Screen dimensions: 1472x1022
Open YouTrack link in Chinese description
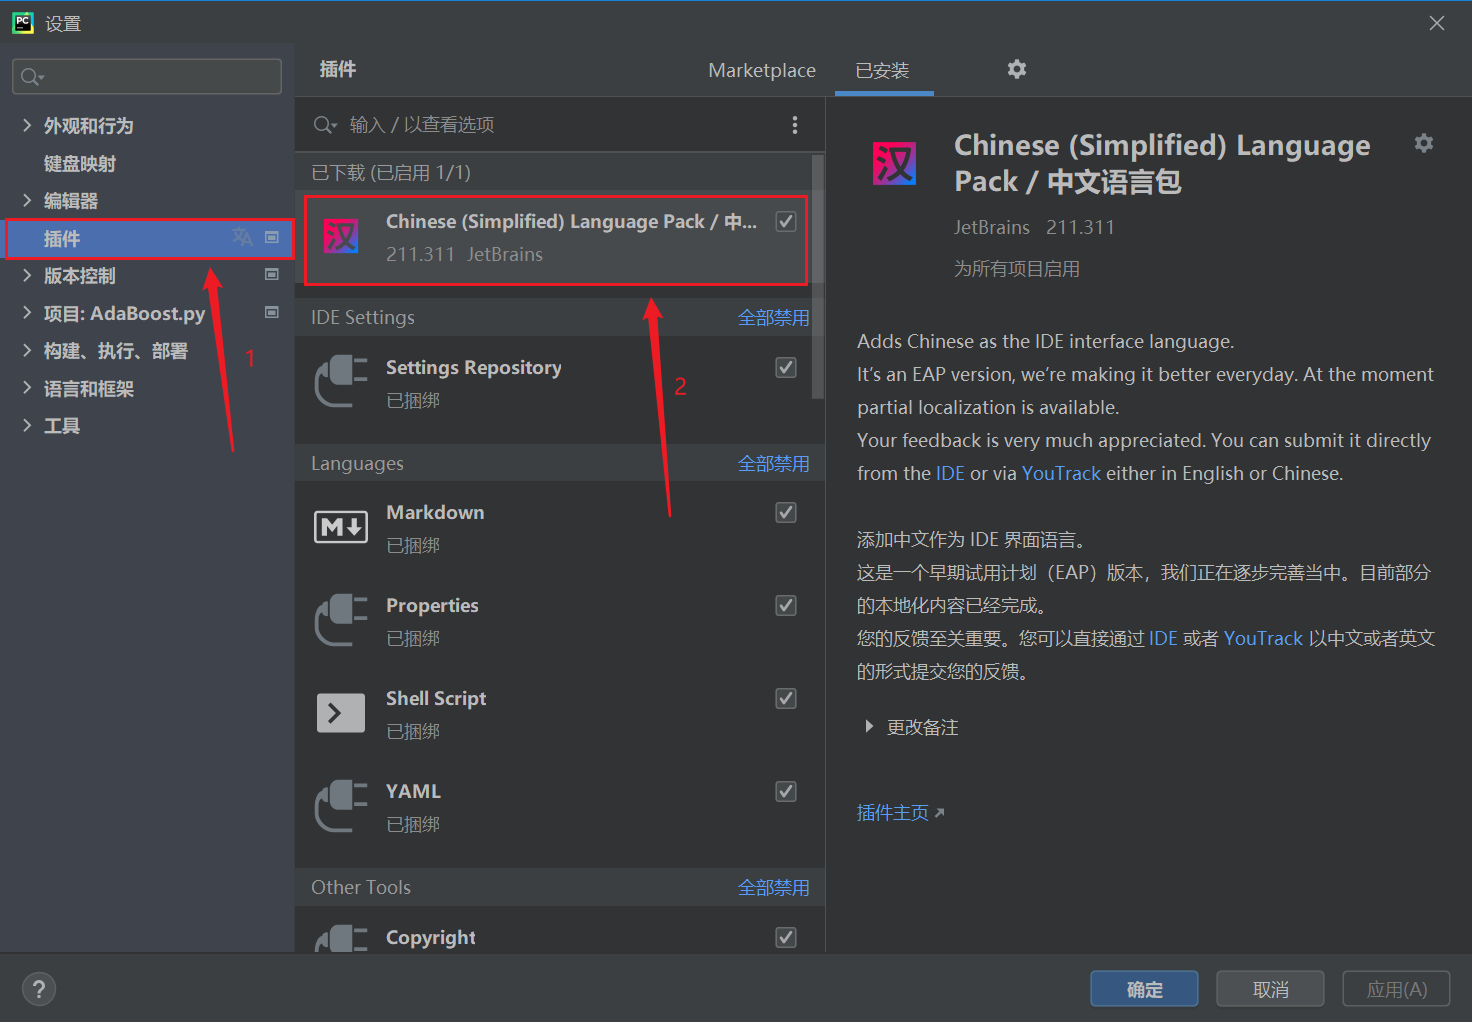1263,638
